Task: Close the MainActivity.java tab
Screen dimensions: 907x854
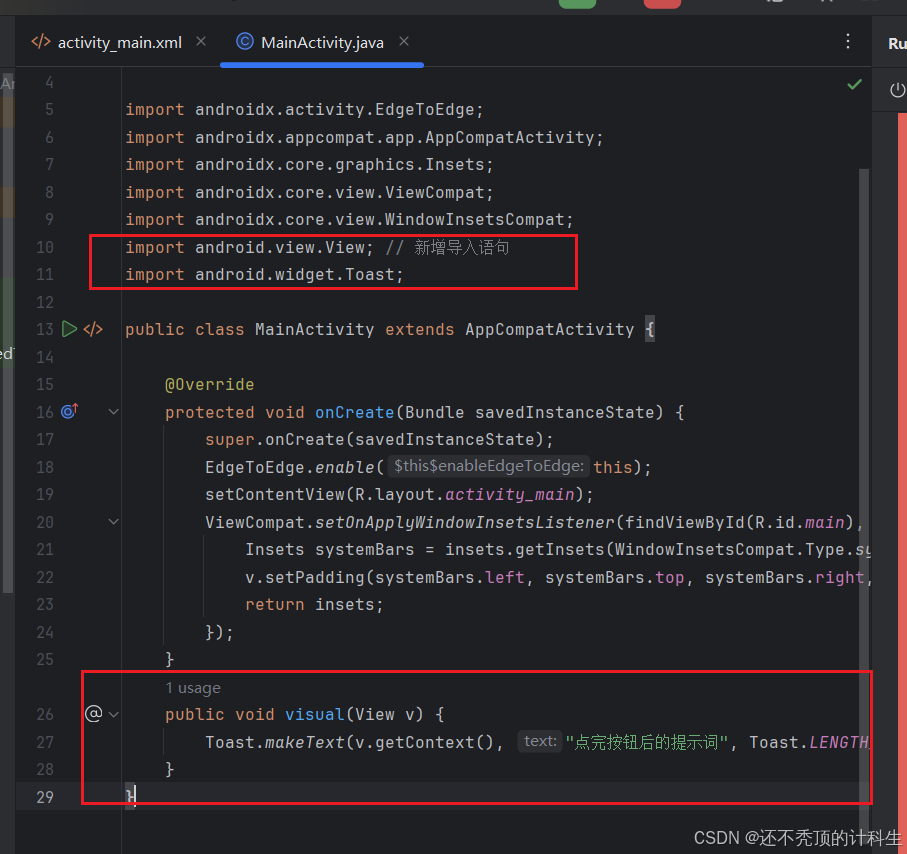Action: (x=404, y=42)
